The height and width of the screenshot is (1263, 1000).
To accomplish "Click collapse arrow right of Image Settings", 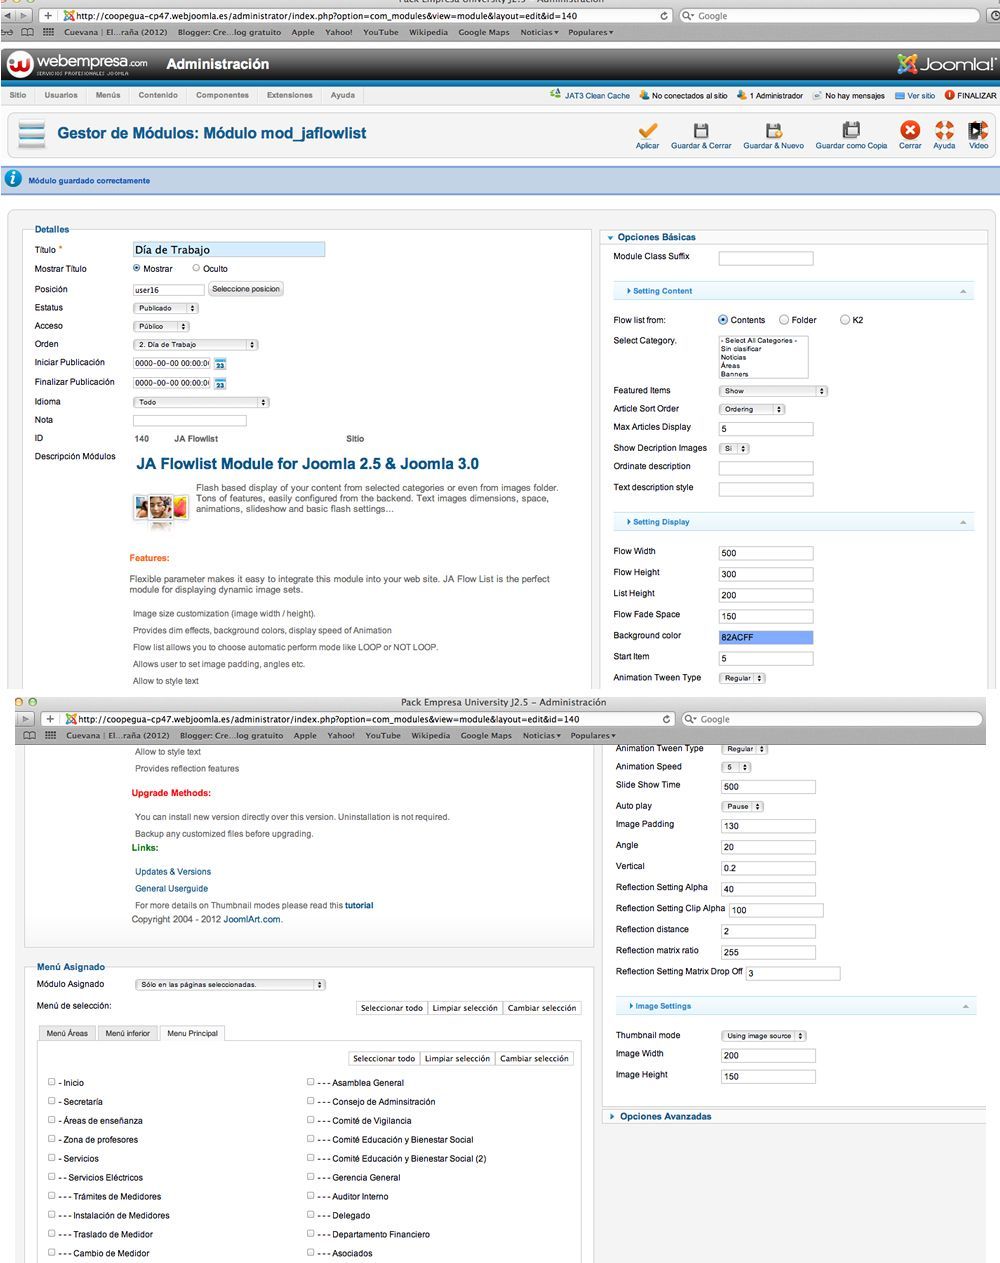I will coord(965,1006).
